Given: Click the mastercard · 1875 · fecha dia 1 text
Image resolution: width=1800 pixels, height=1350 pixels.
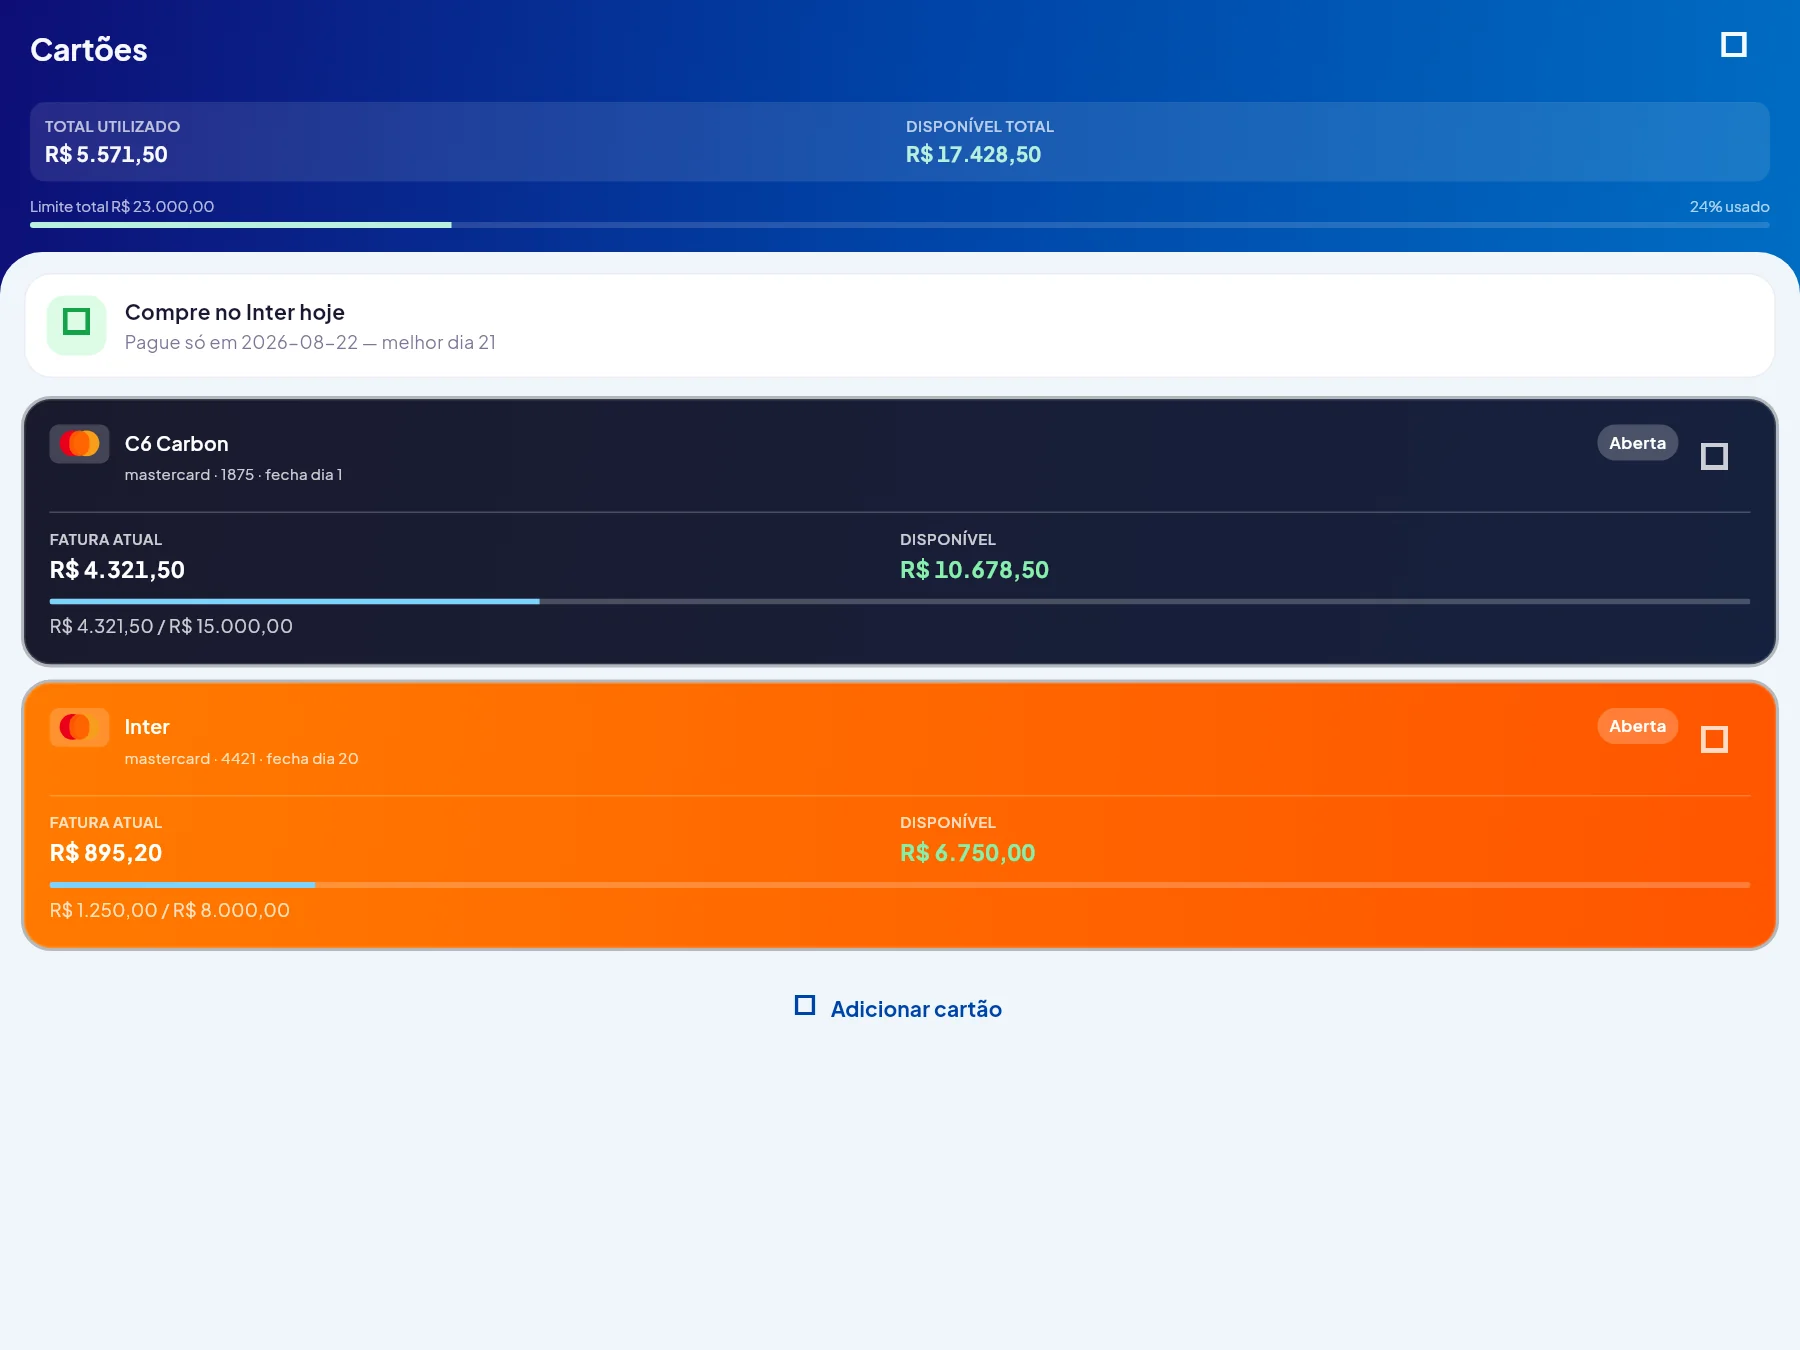Looking at the screenshot, I should coord(233,475).
